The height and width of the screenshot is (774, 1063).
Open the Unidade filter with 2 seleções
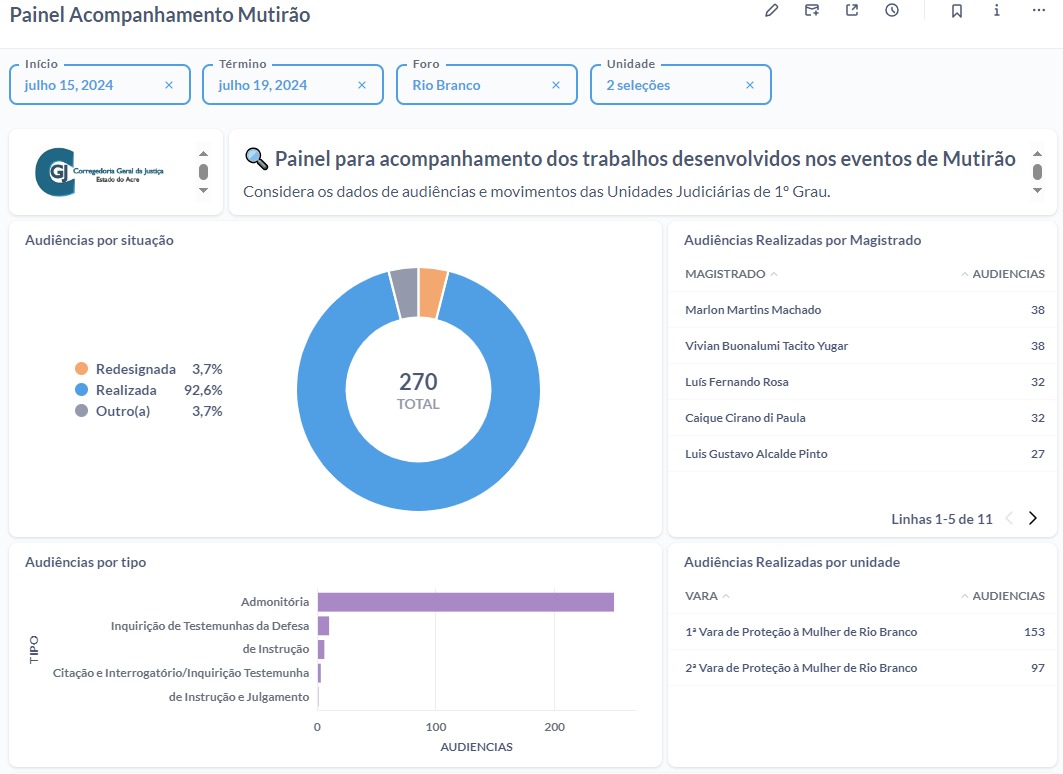670,85
